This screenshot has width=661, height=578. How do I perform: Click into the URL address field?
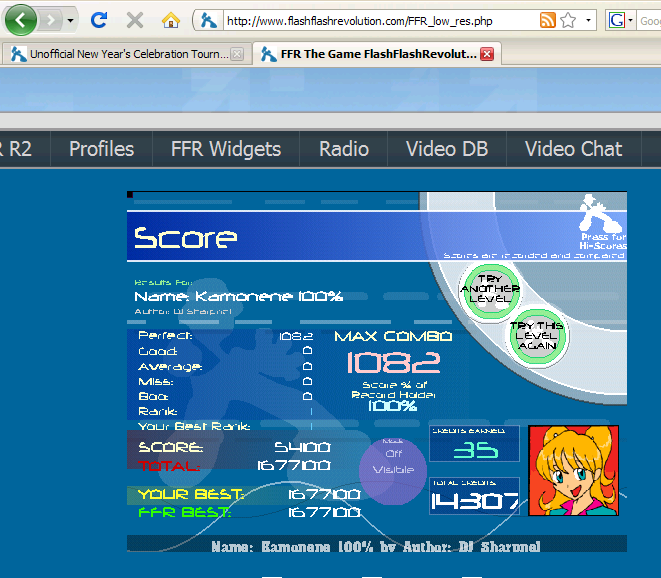pos(370,20)
